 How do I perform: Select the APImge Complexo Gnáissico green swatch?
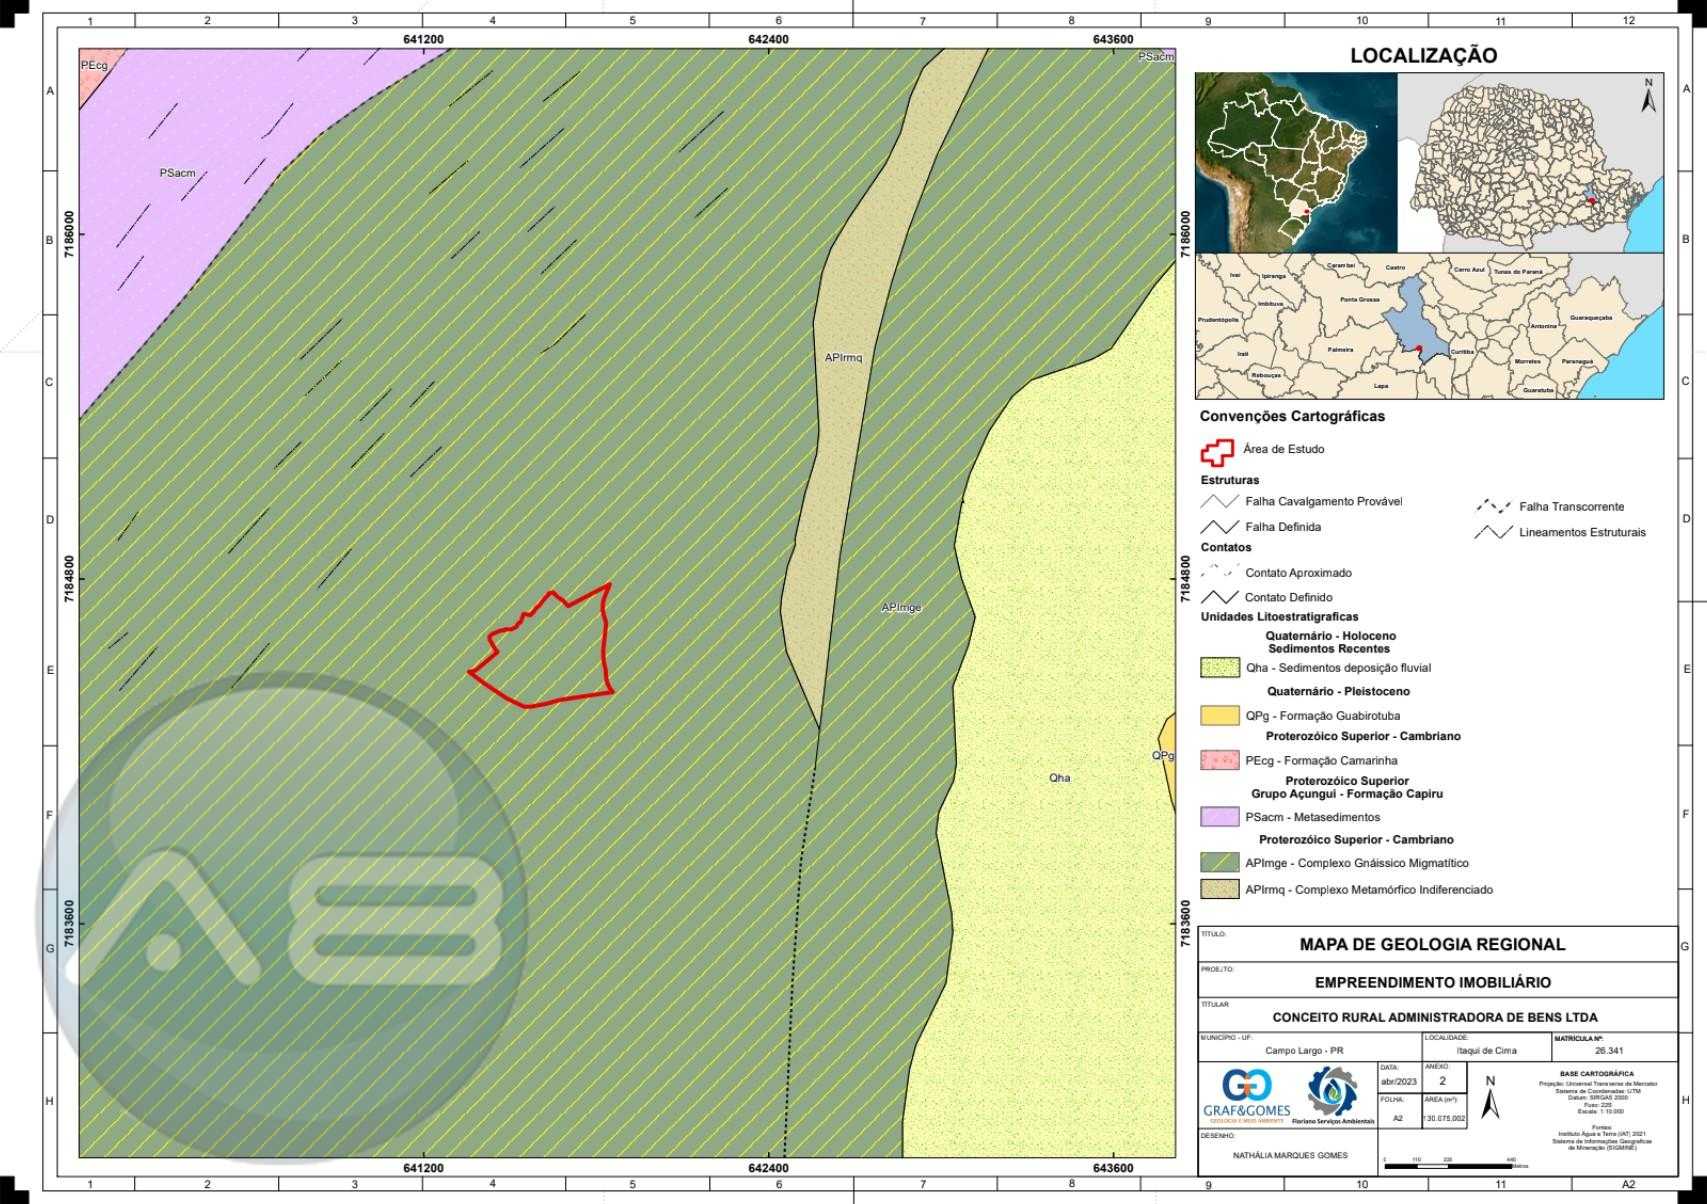[x=1219, y=863]
